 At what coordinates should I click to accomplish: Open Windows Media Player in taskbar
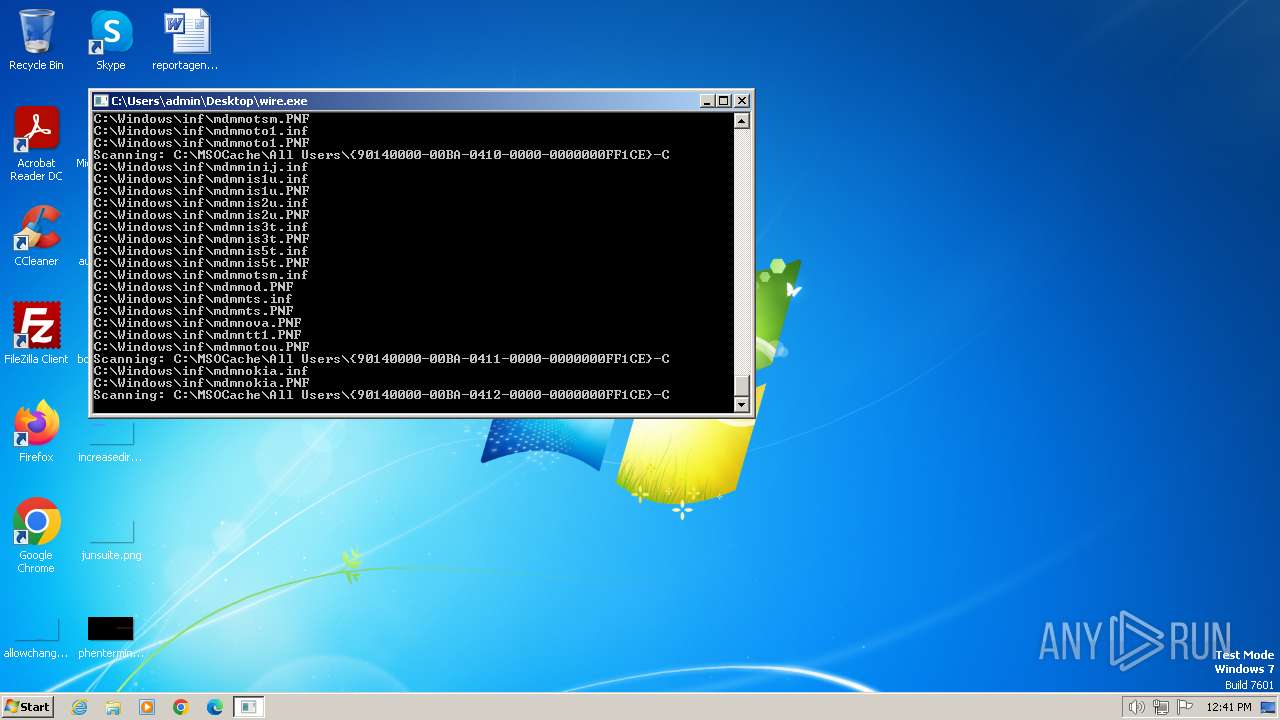[147, 707]
